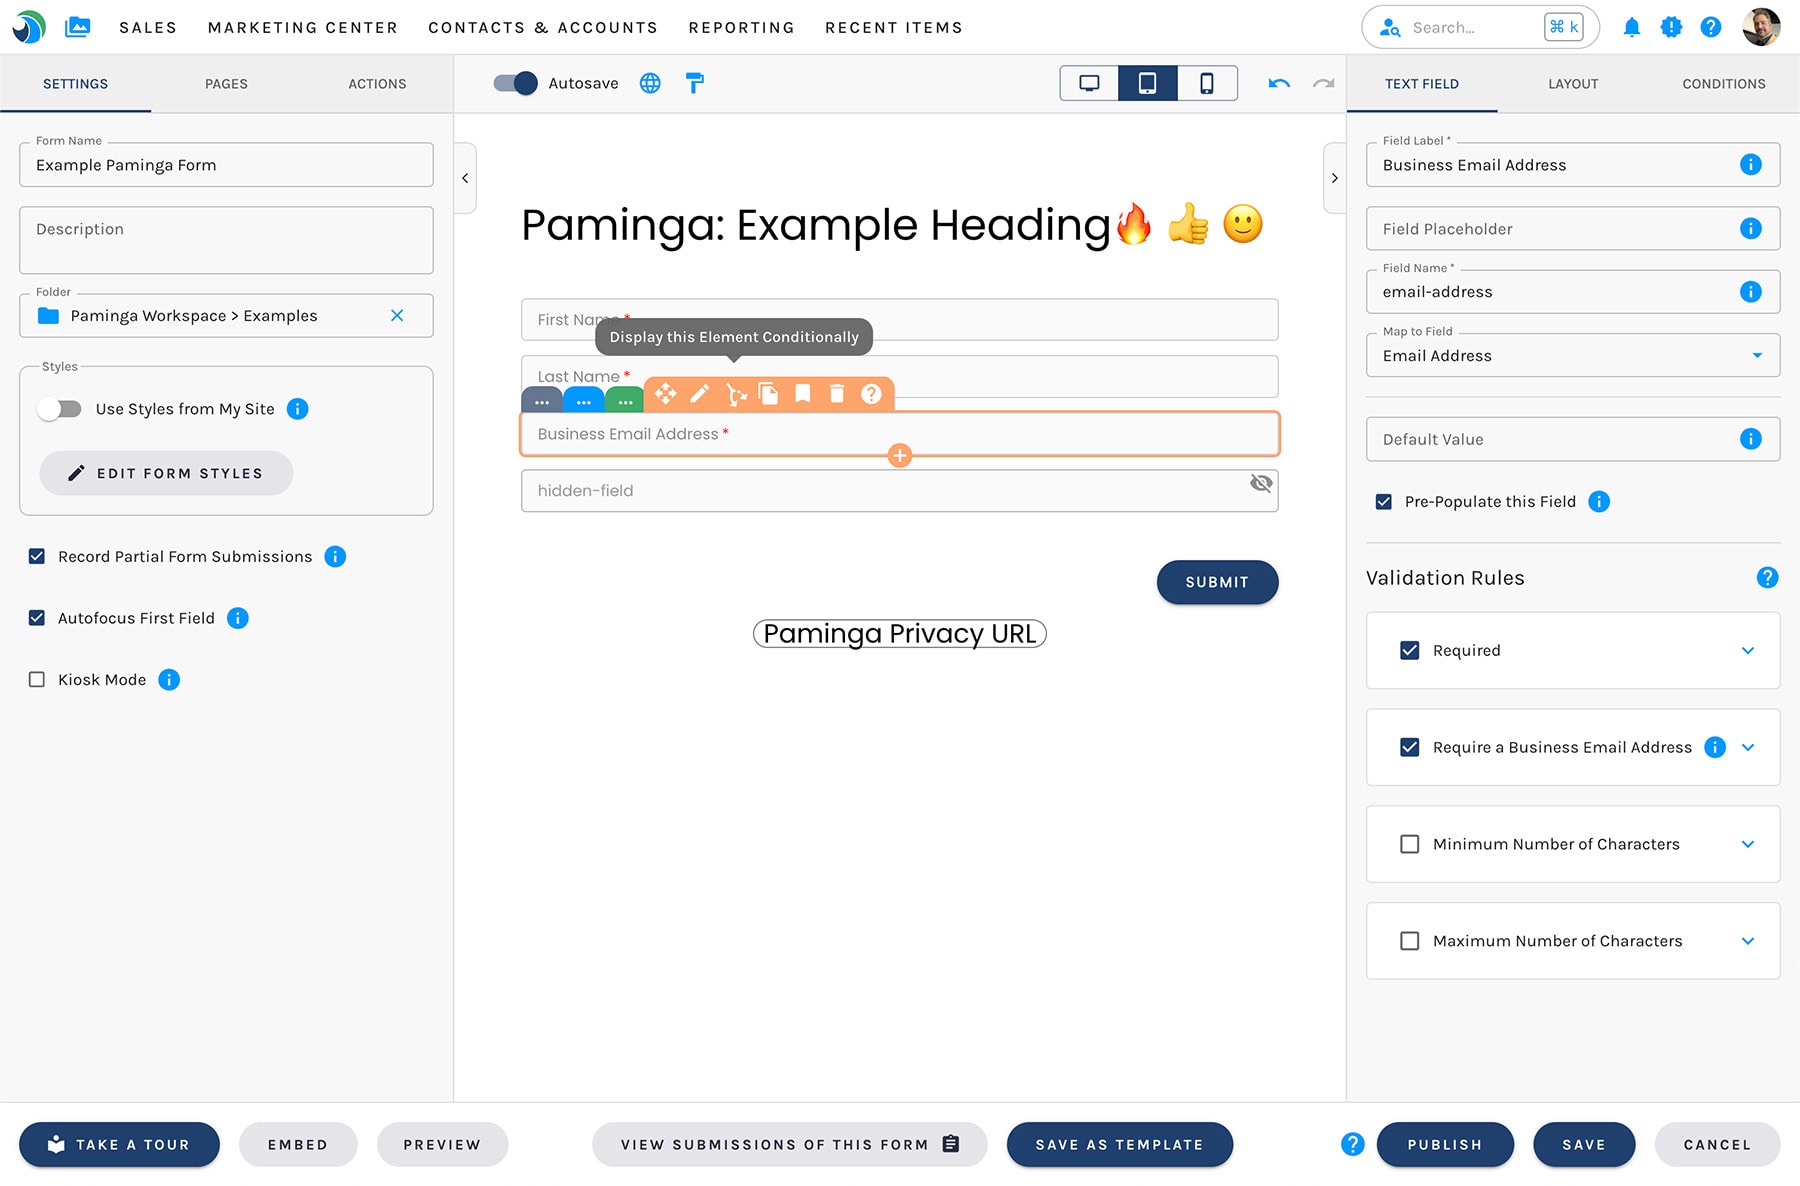Screen dimensions: 1800x1186
Task: Click the undo arrow icon
Action: pos(1279,84)
